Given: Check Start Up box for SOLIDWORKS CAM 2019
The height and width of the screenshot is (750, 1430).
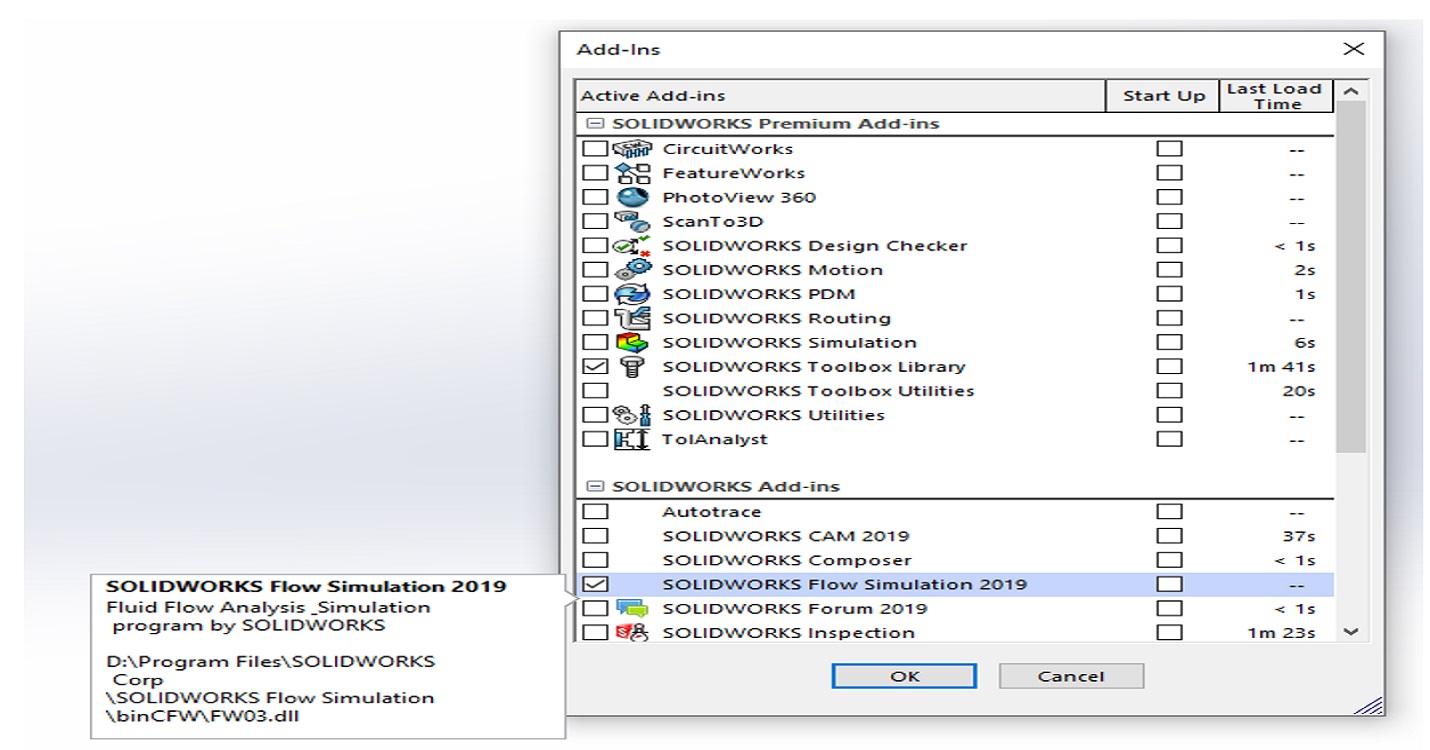Looking at the screenshot, I should point(1169,536).
